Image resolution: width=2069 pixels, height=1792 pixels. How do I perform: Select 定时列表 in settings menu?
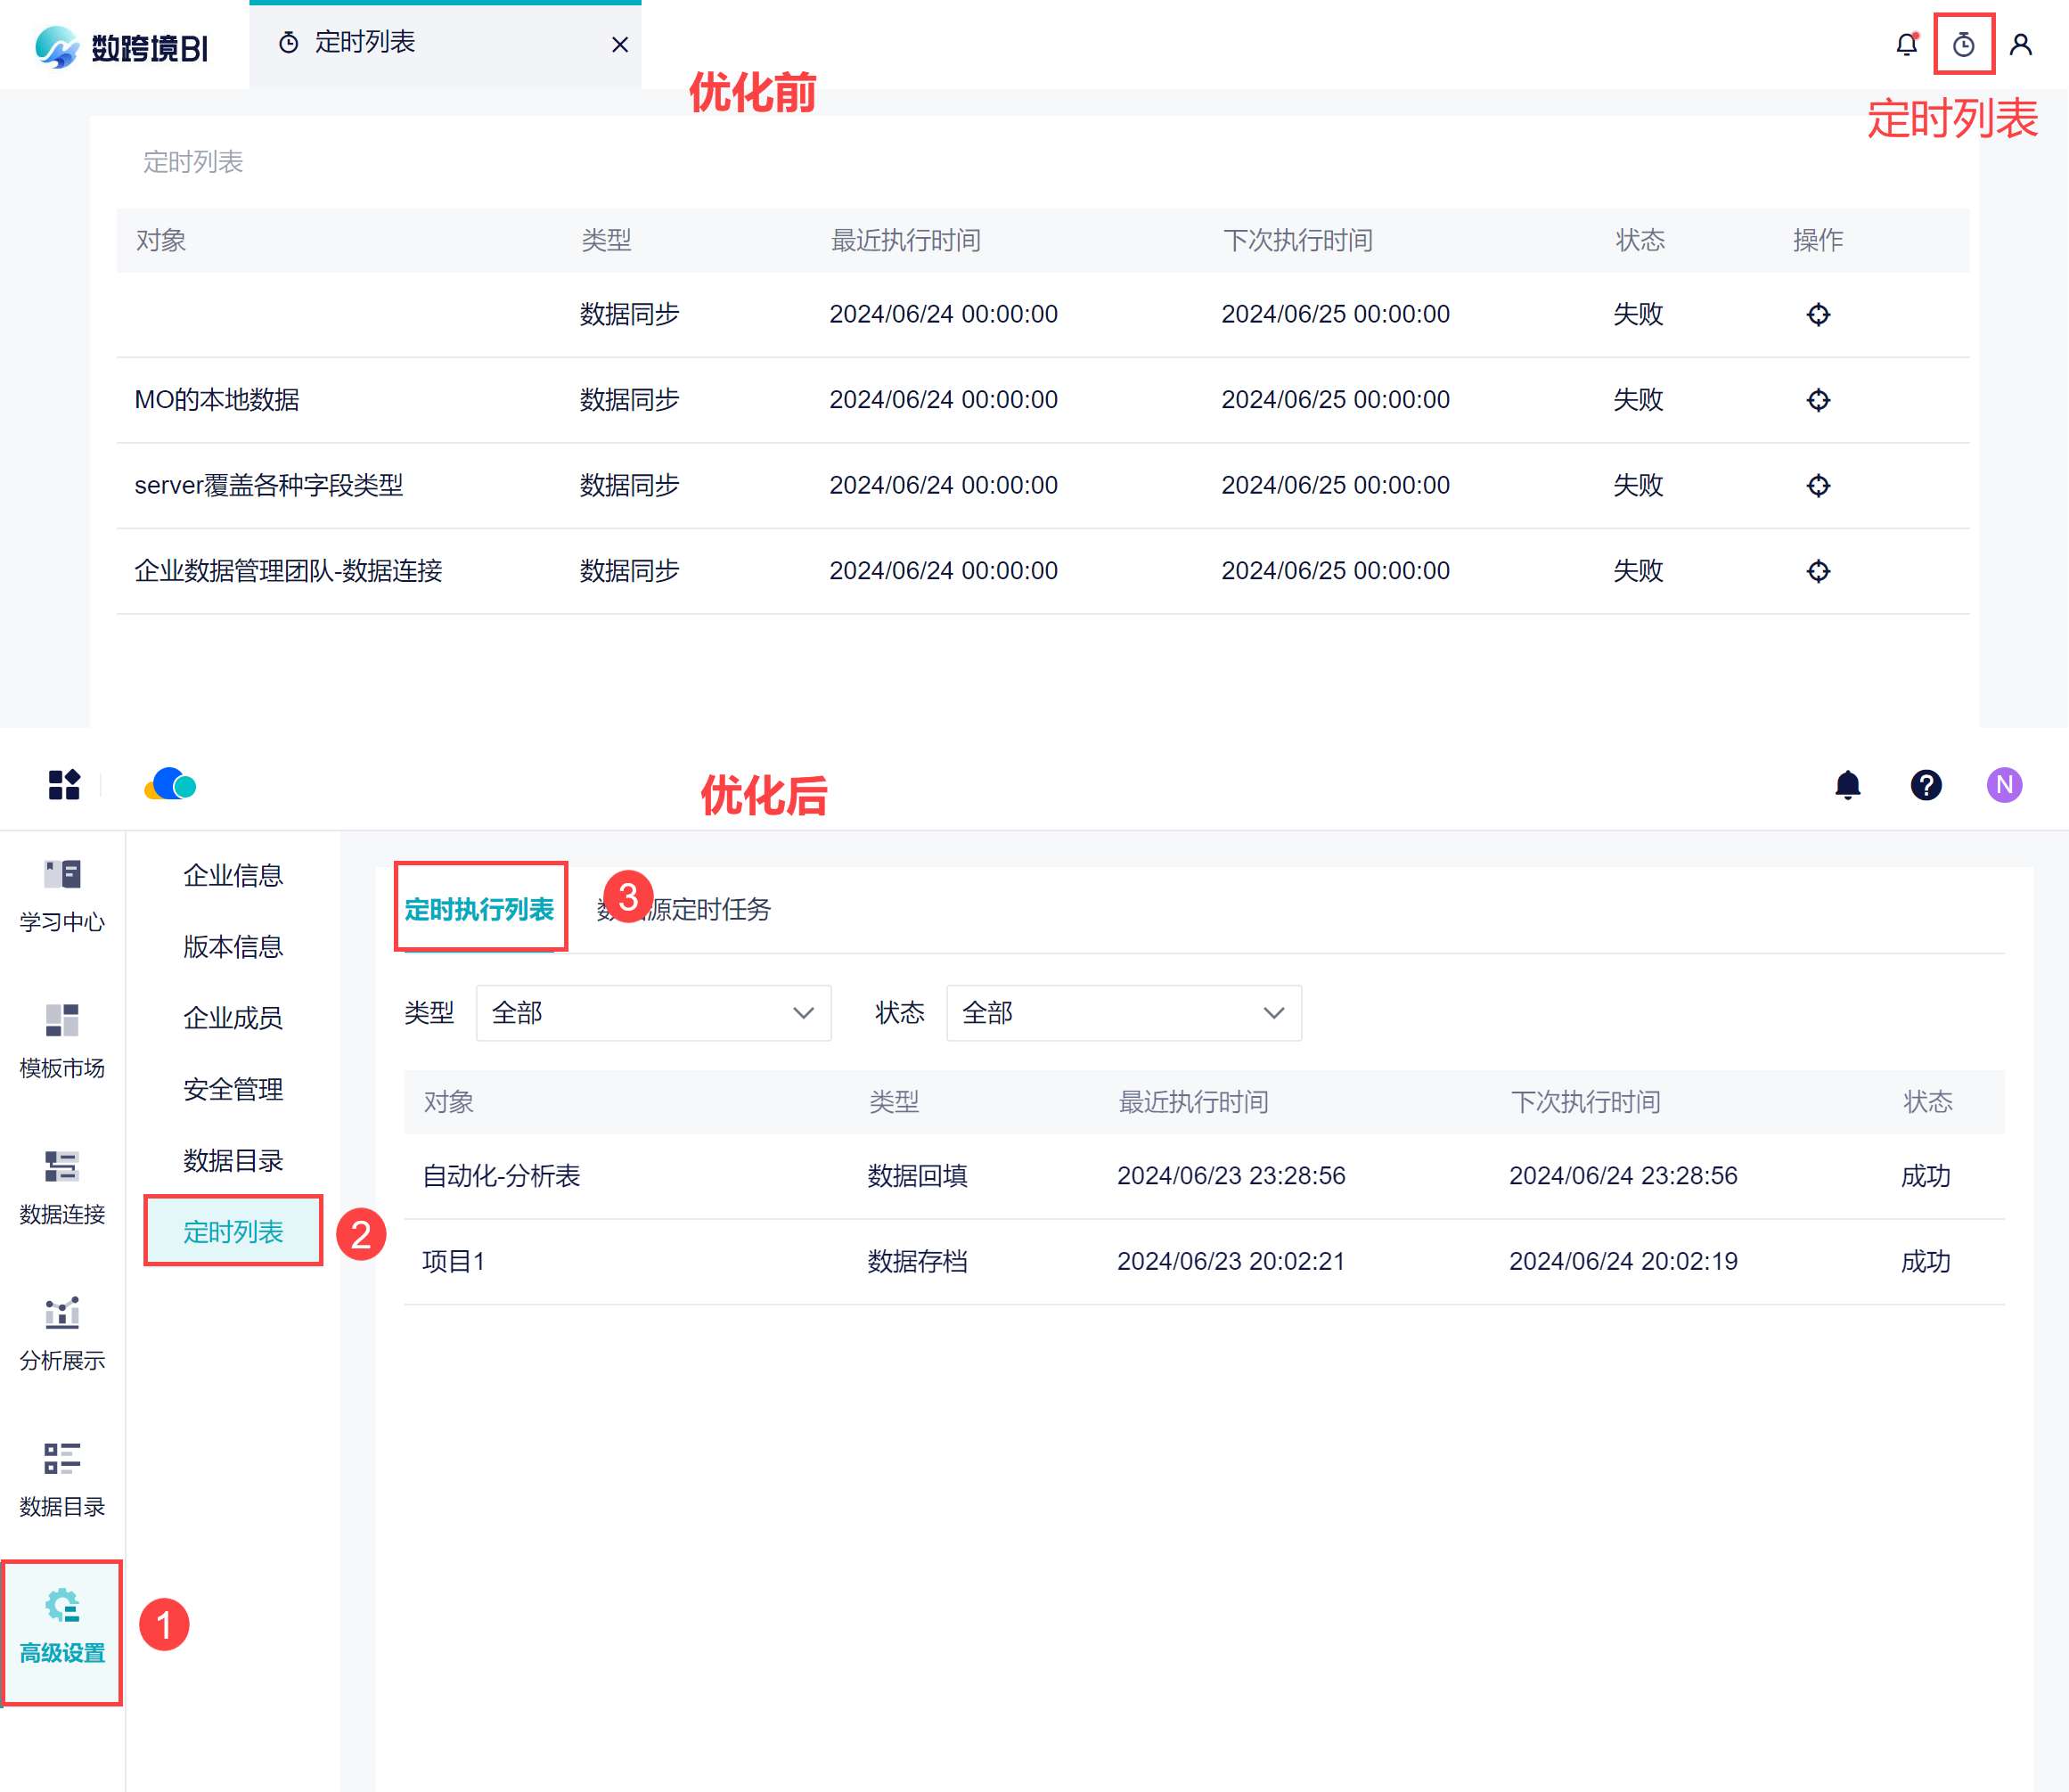233,1232
